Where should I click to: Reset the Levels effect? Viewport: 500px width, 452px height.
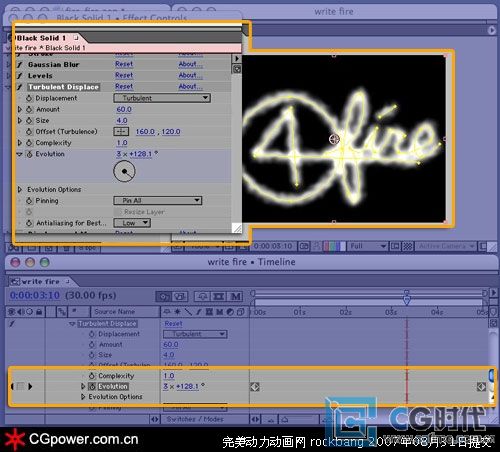click(x=124, y=75)
